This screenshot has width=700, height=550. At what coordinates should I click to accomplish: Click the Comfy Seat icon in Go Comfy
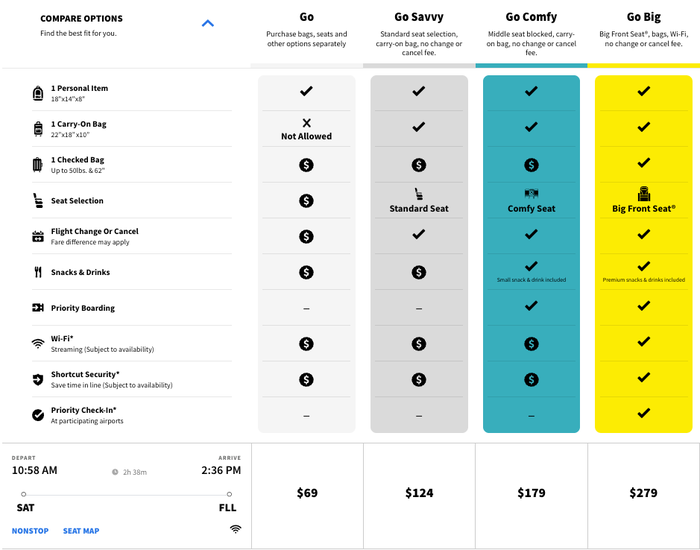pyautogui.click(x=531, y=194)
